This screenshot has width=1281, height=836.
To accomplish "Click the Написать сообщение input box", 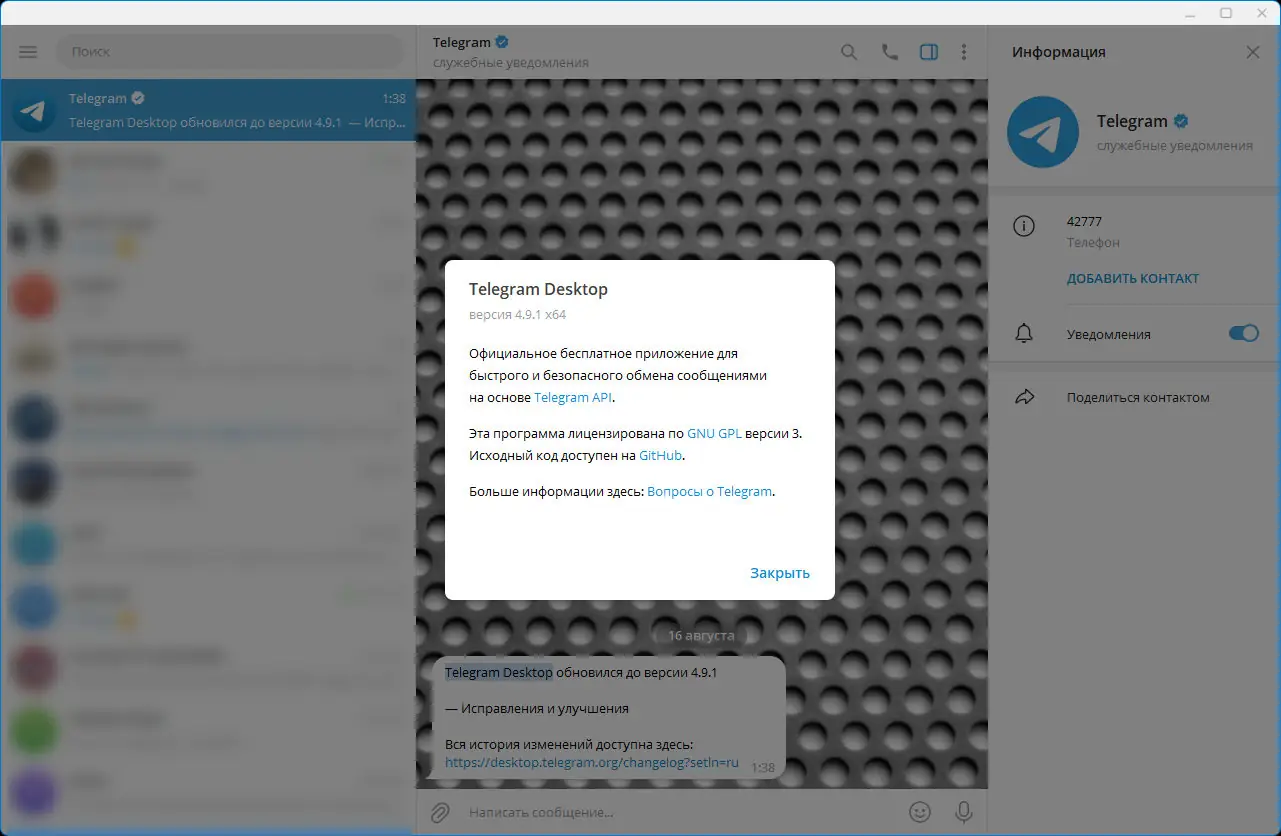I will pos(680,812).
